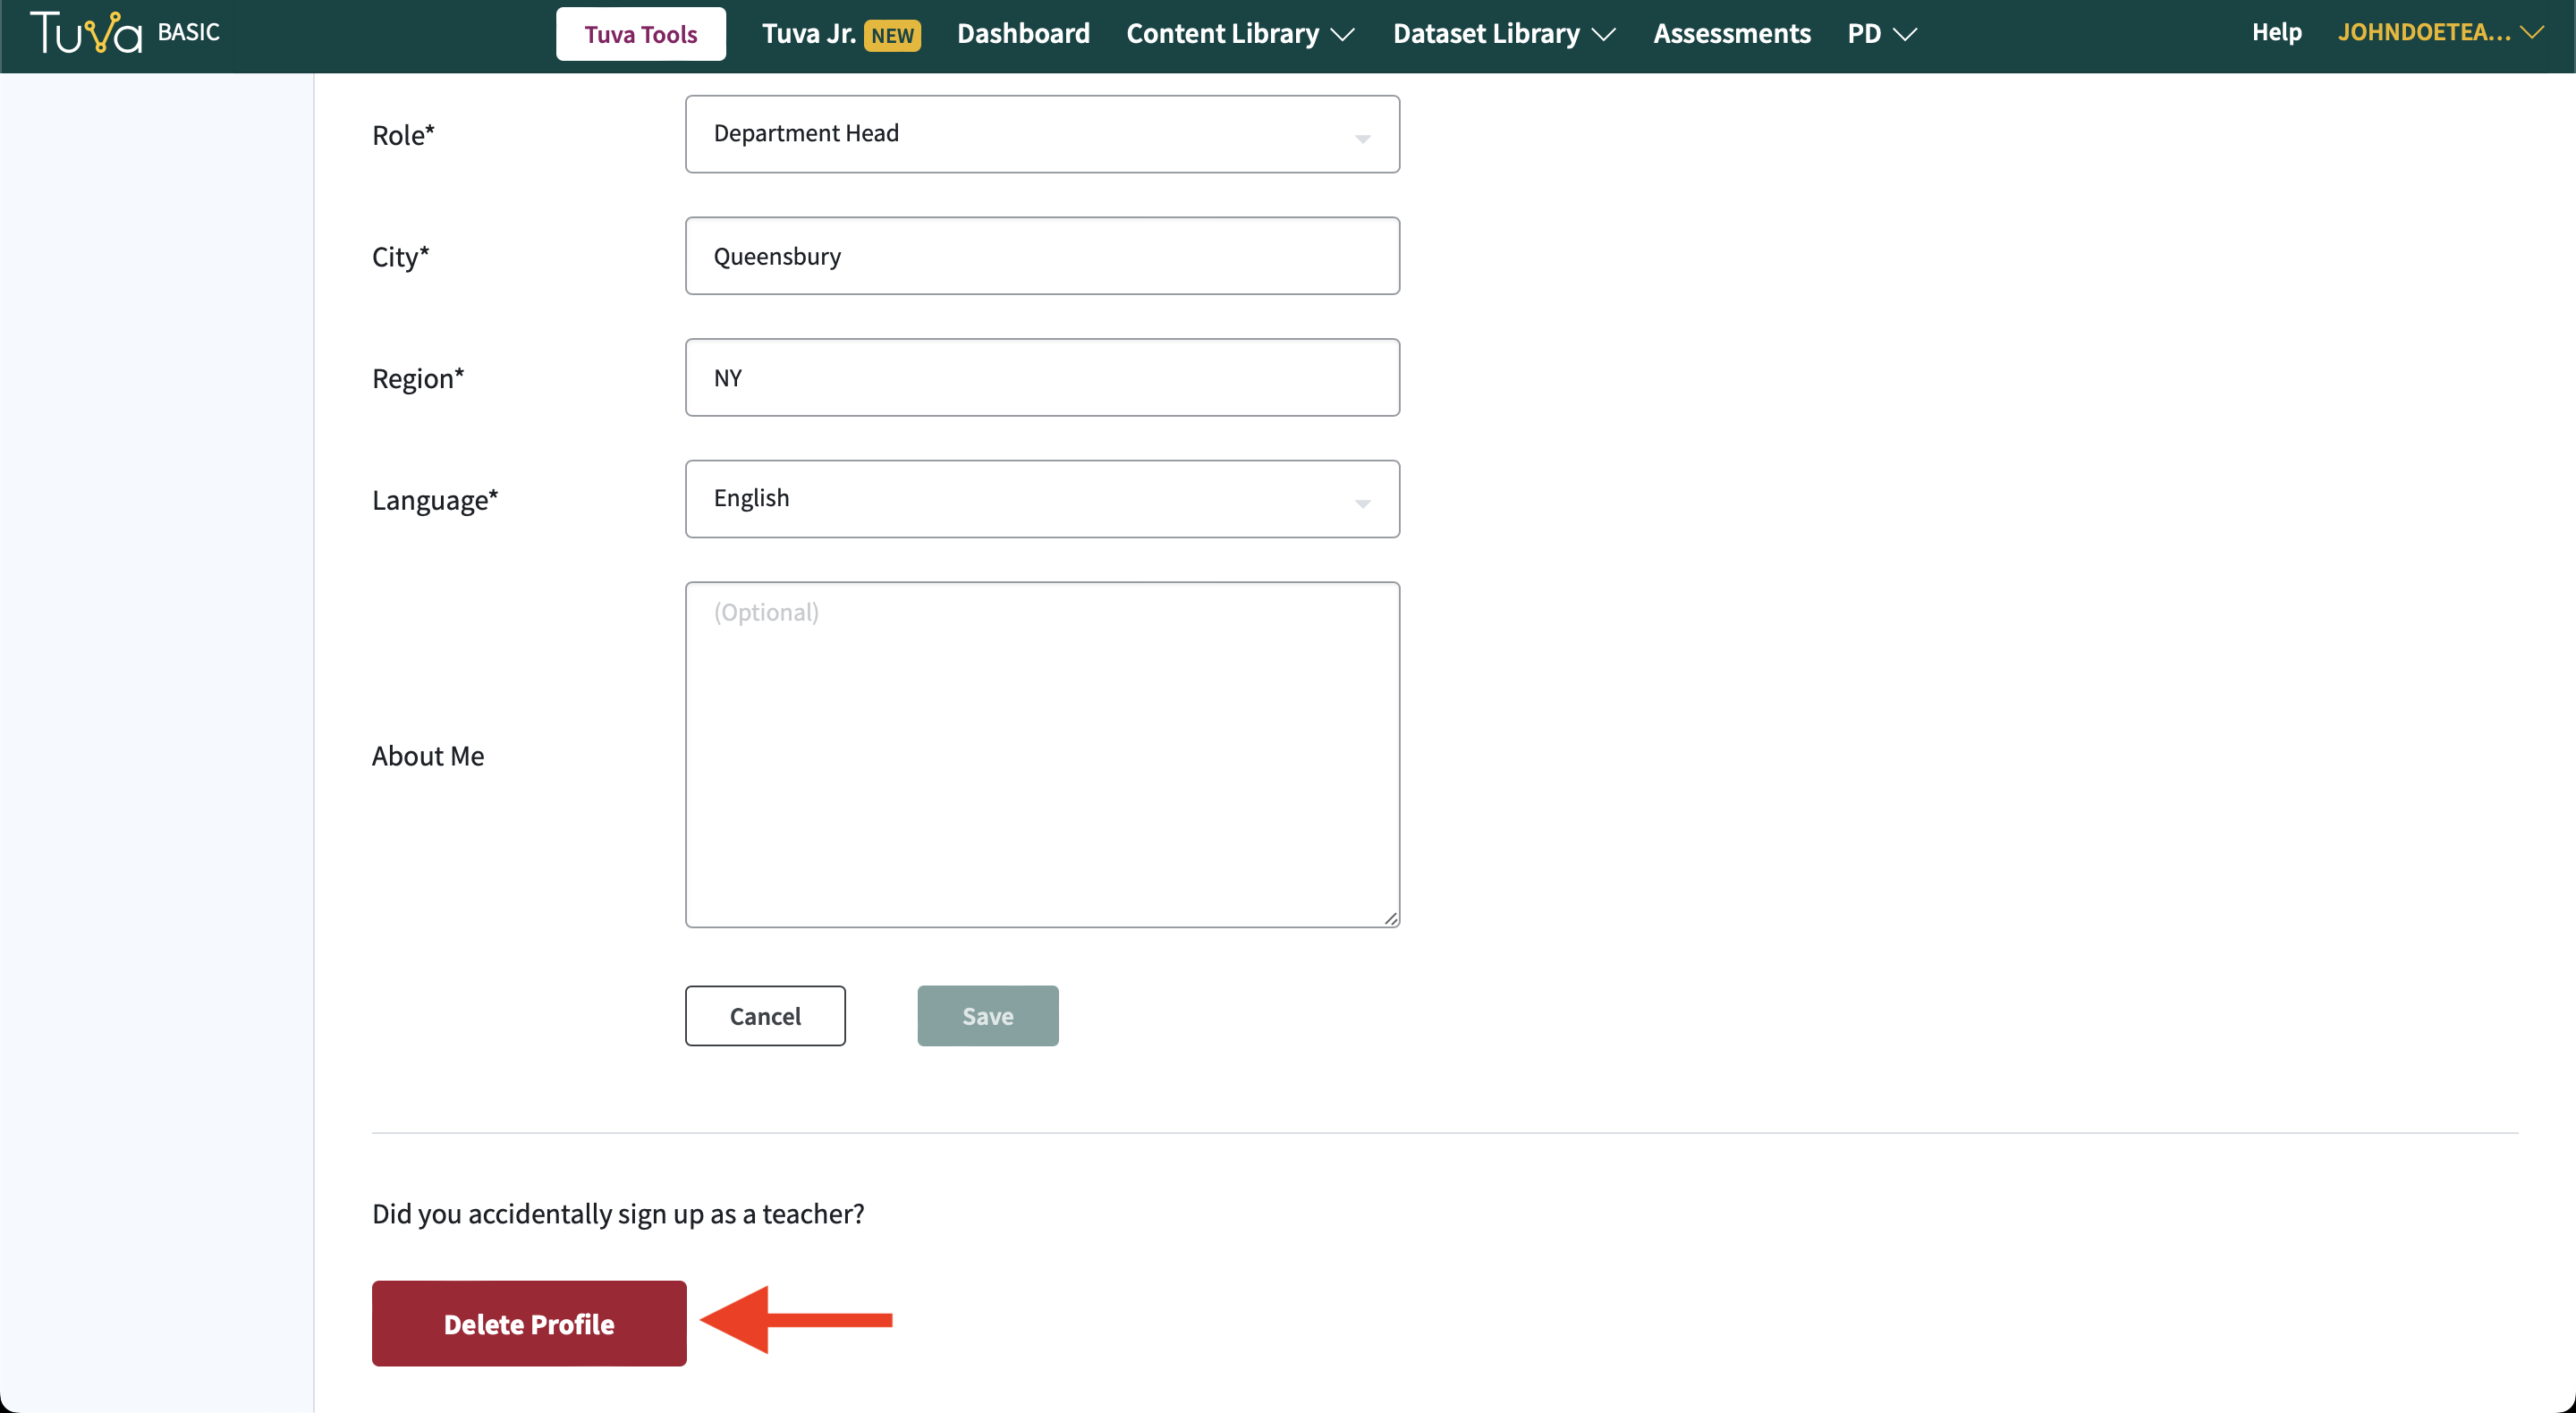
Task: Click the About Me textarea resize handle
Action: [x=1390, y=918]
